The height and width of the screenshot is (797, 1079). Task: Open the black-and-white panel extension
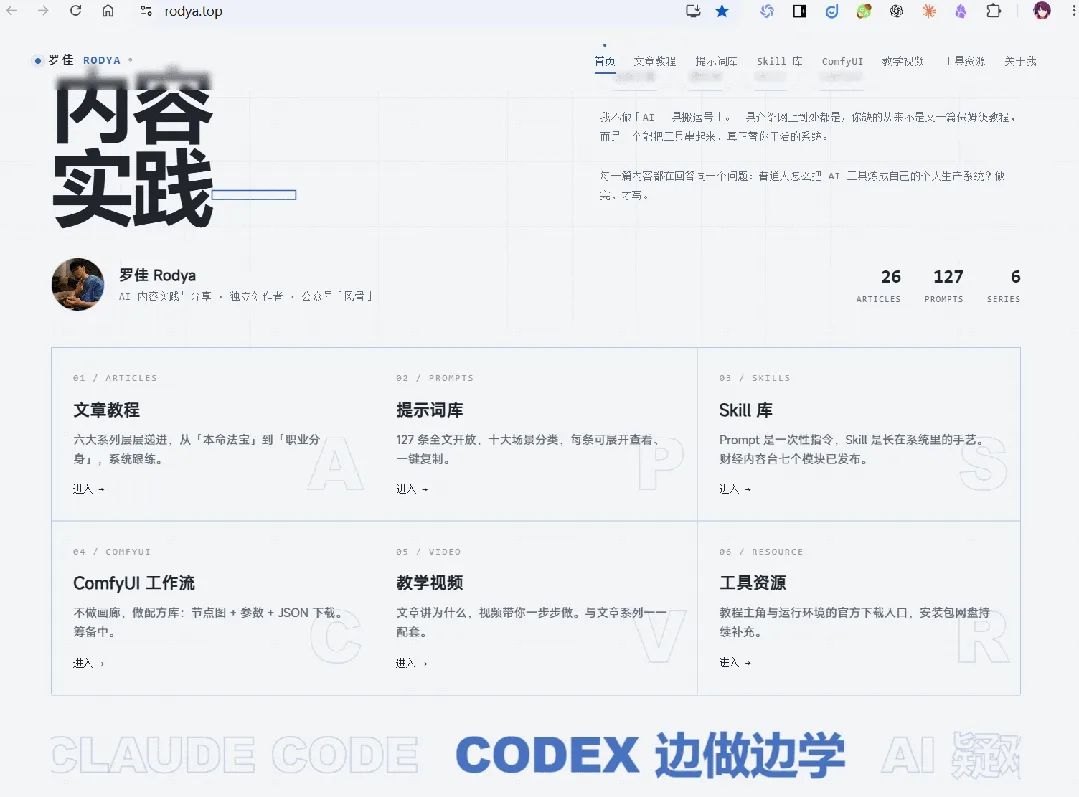click(x=799, y=11)
